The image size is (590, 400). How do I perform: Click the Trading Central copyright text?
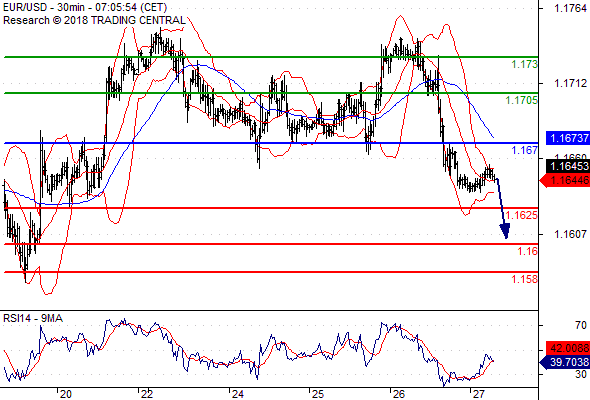tap(94, 20)
